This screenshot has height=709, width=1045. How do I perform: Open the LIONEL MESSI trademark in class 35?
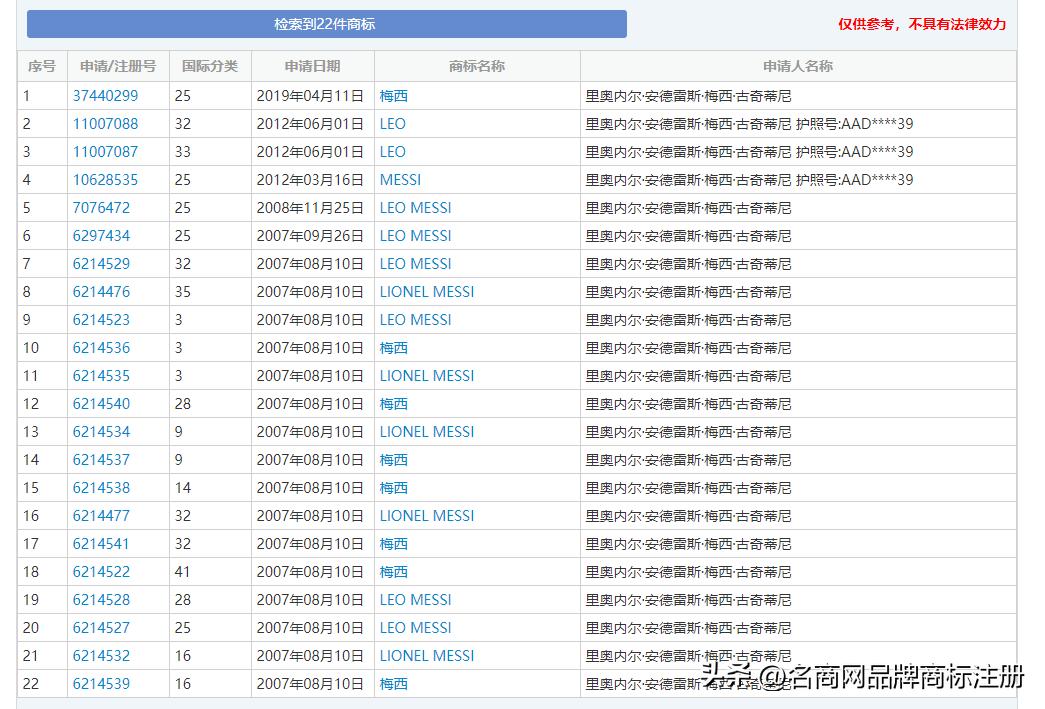point(426,292)
